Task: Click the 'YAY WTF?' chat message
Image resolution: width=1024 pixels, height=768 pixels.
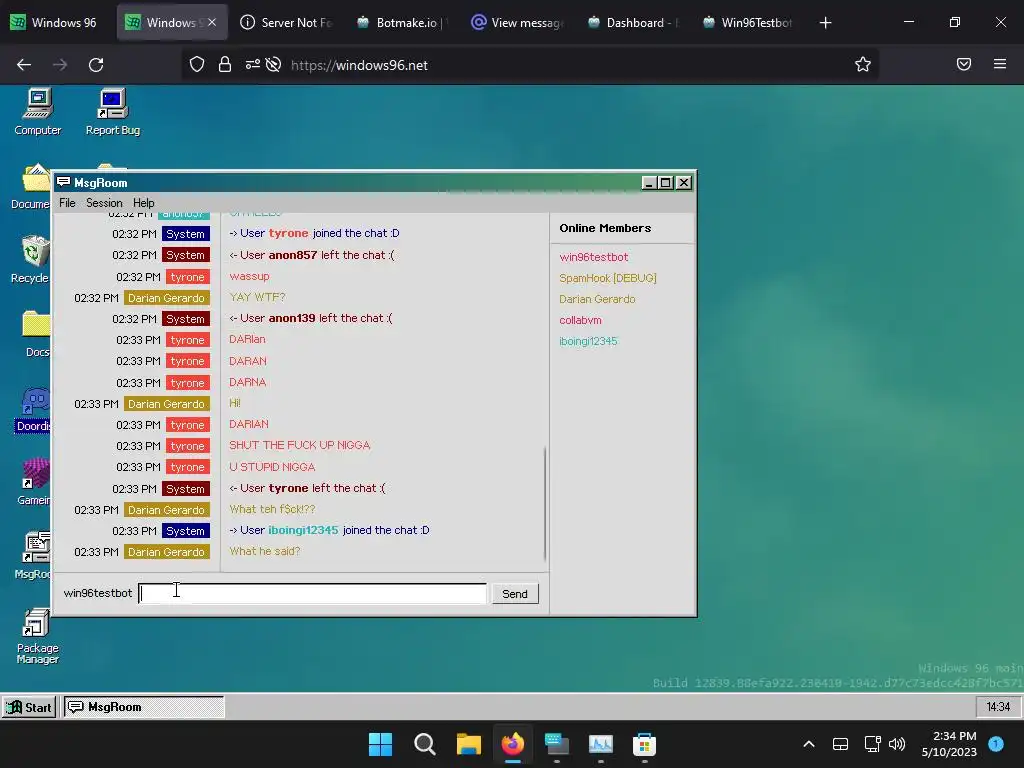Action: (257, 297)
